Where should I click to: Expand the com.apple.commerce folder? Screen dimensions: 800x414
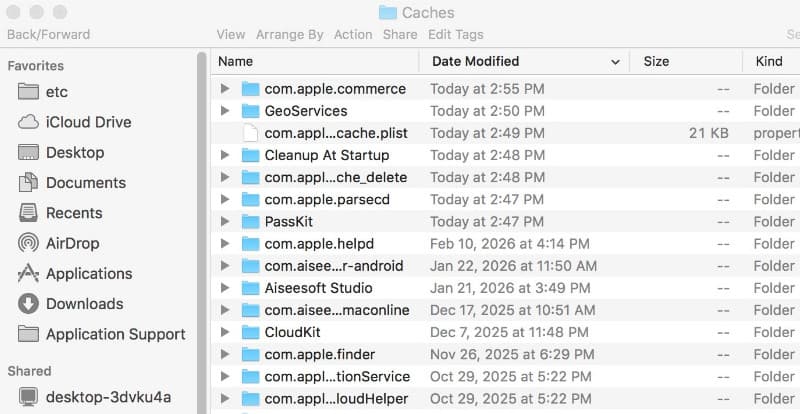(224, 89)
